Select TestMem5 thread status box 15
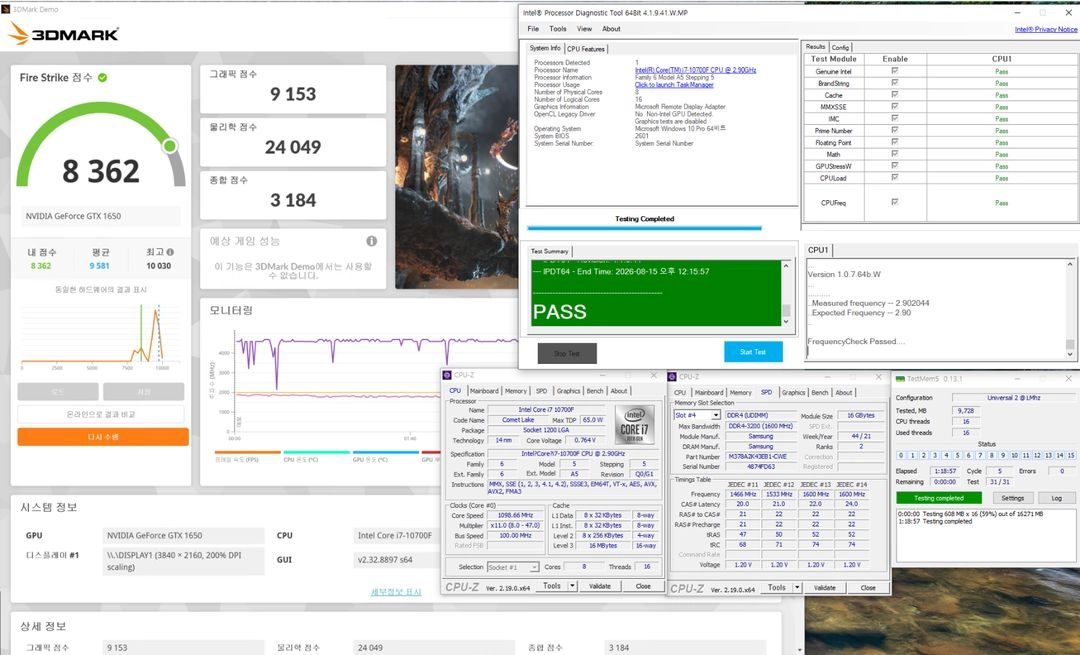1080x655 pixels. 1071,455
